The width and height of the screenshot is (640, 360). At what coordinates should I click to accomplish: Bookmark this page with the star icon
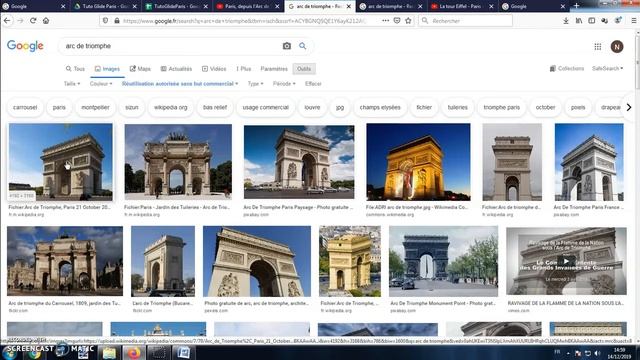408,20
